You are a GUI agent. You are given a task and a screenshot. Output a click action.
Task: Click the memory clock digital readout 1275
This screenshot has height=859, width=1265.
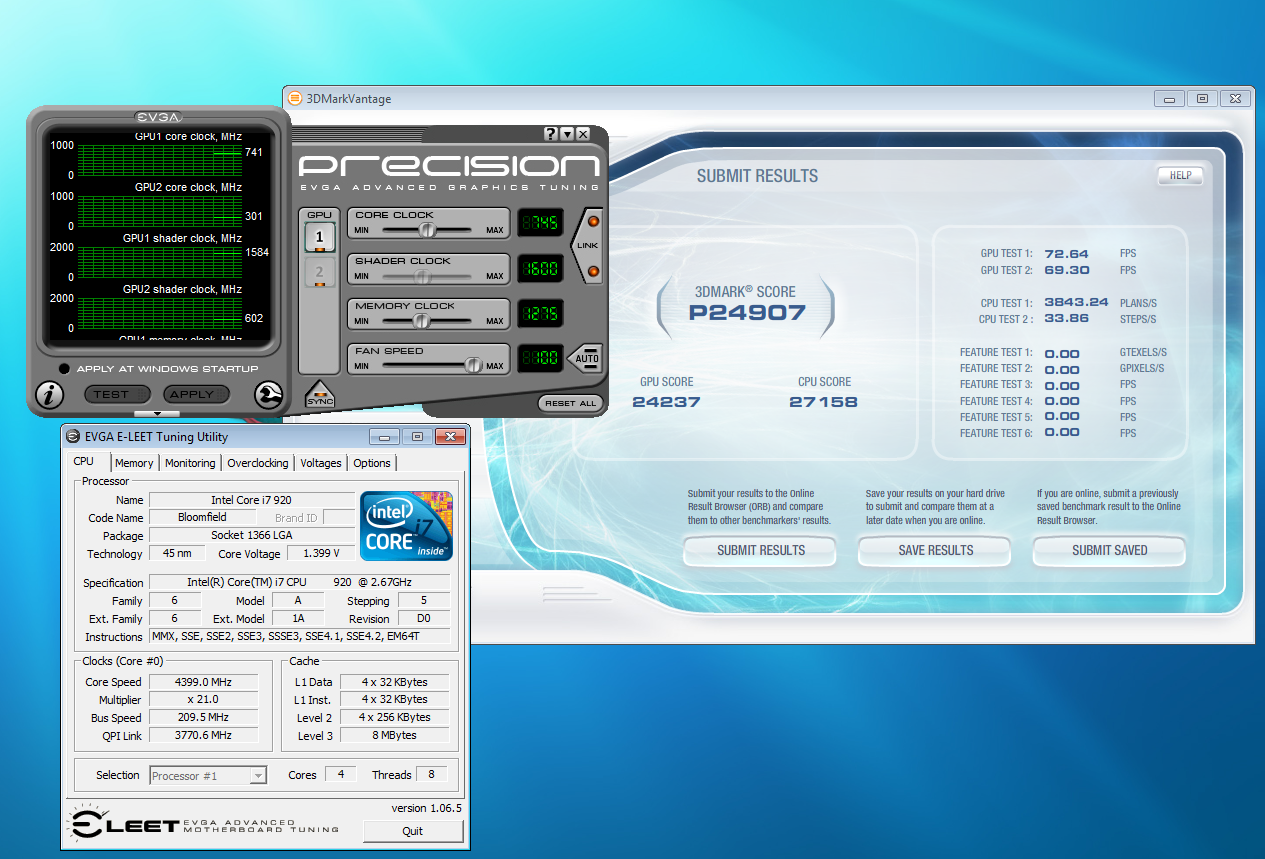(x=540, y=314)
